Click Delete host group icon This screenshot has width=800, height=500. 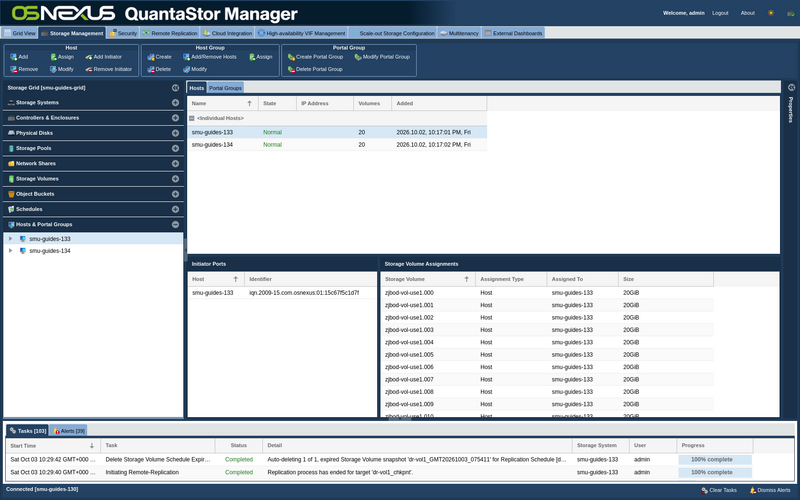click(151, 69)
